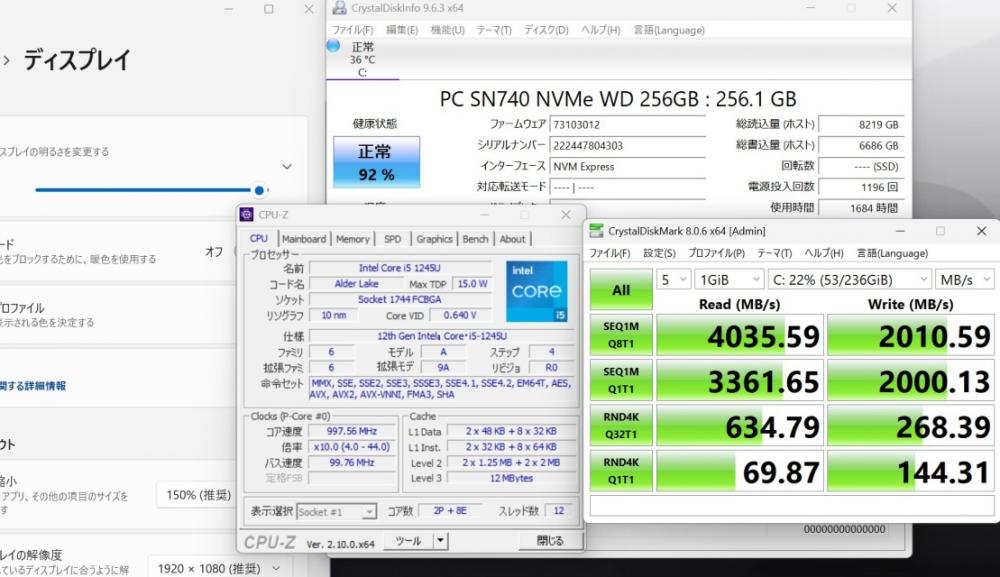Switch to the SPD tab in CPU-Z
The image size is (1000, 577).
coord(392,239)
